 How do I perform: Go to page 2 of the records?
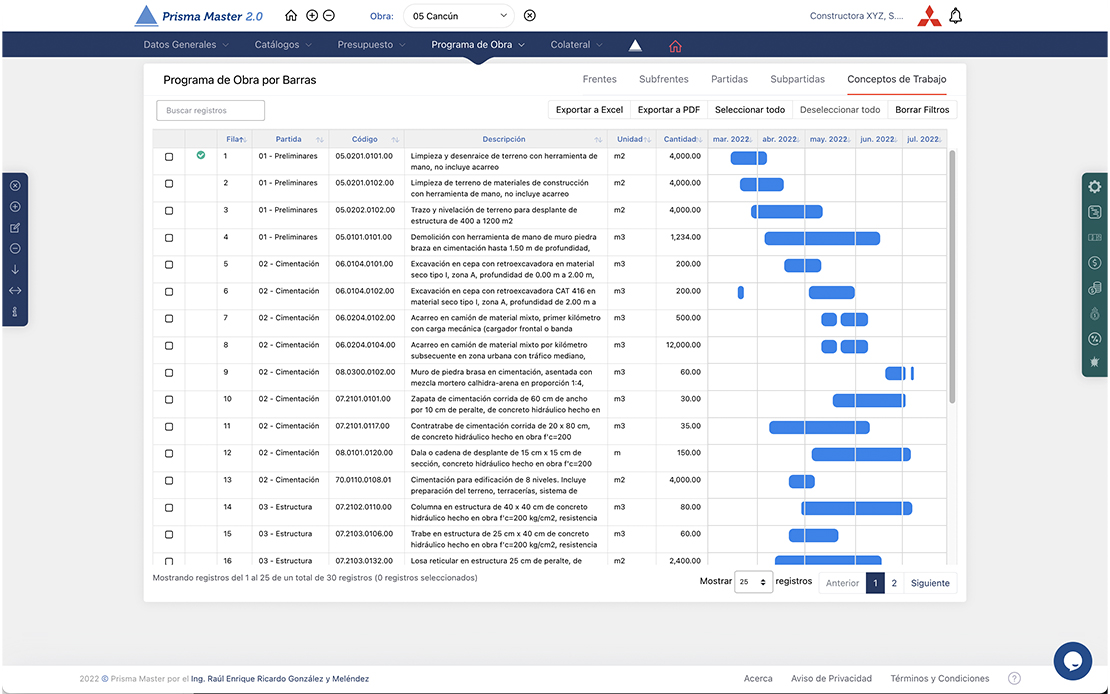894,583
